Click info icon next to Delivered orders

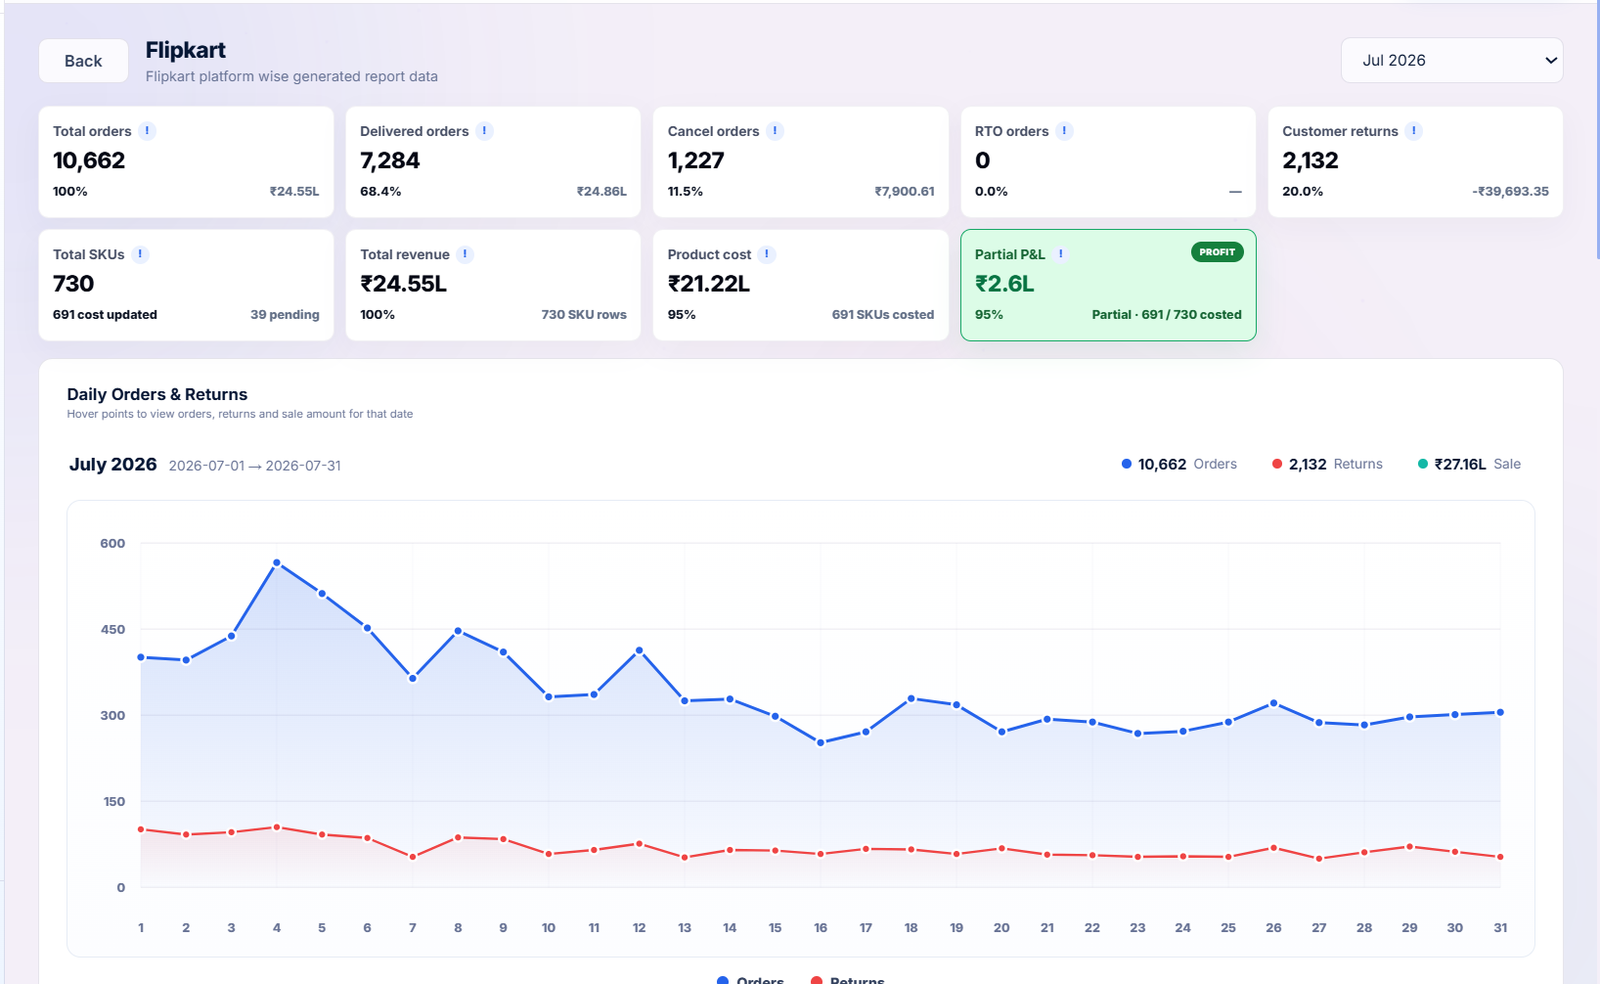[x=484, y=131]
